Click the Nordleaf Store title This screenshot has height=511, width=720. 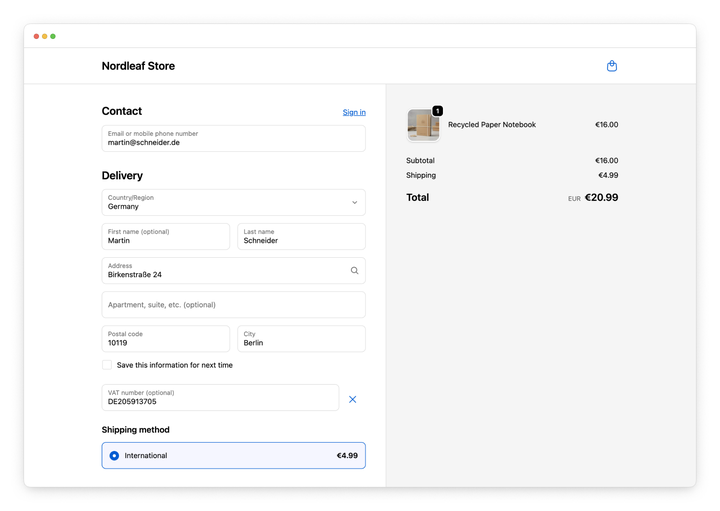tap(138, 66)
